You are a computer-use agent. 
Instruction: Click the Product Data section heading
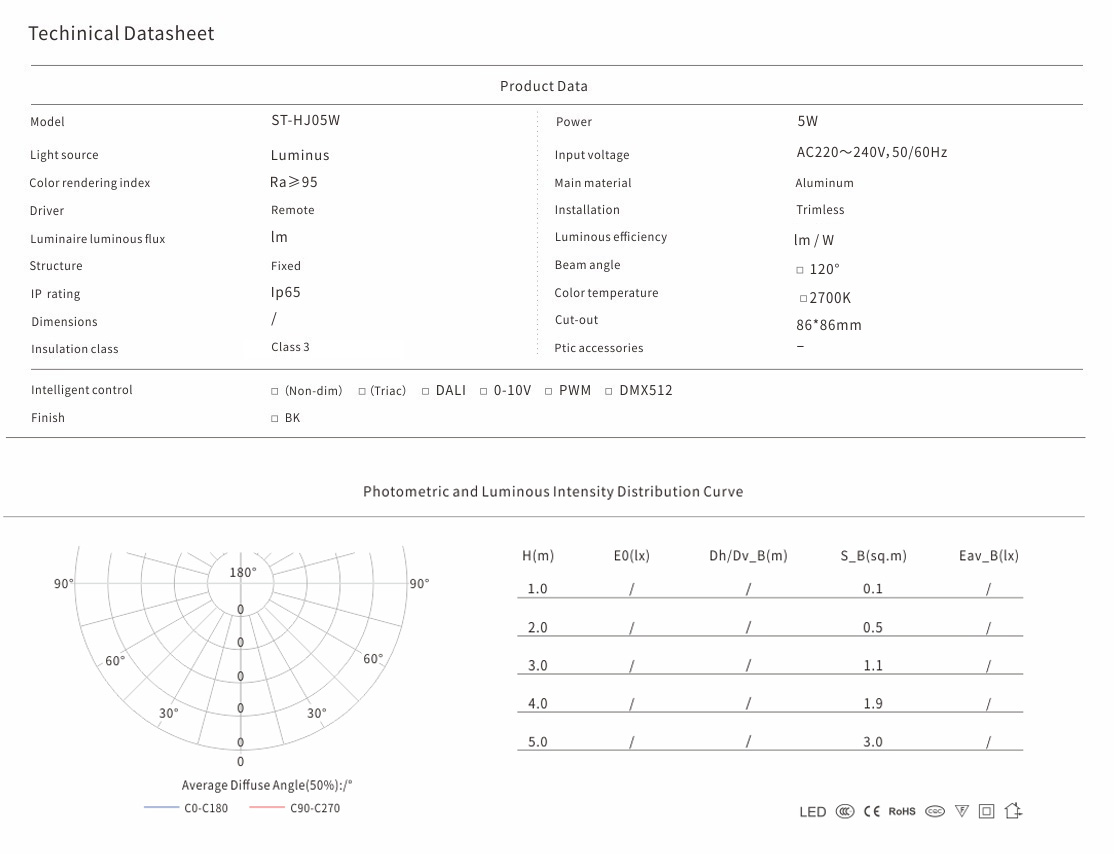pyautogui.click(x=544, y=86)
